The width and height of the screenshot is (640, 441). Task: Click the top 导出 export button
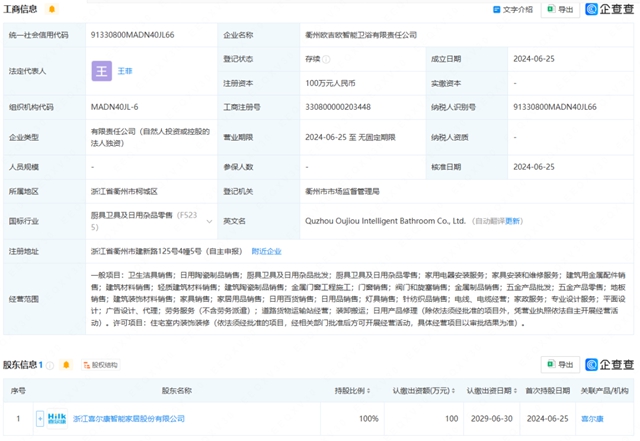click(x=560, y=9)
